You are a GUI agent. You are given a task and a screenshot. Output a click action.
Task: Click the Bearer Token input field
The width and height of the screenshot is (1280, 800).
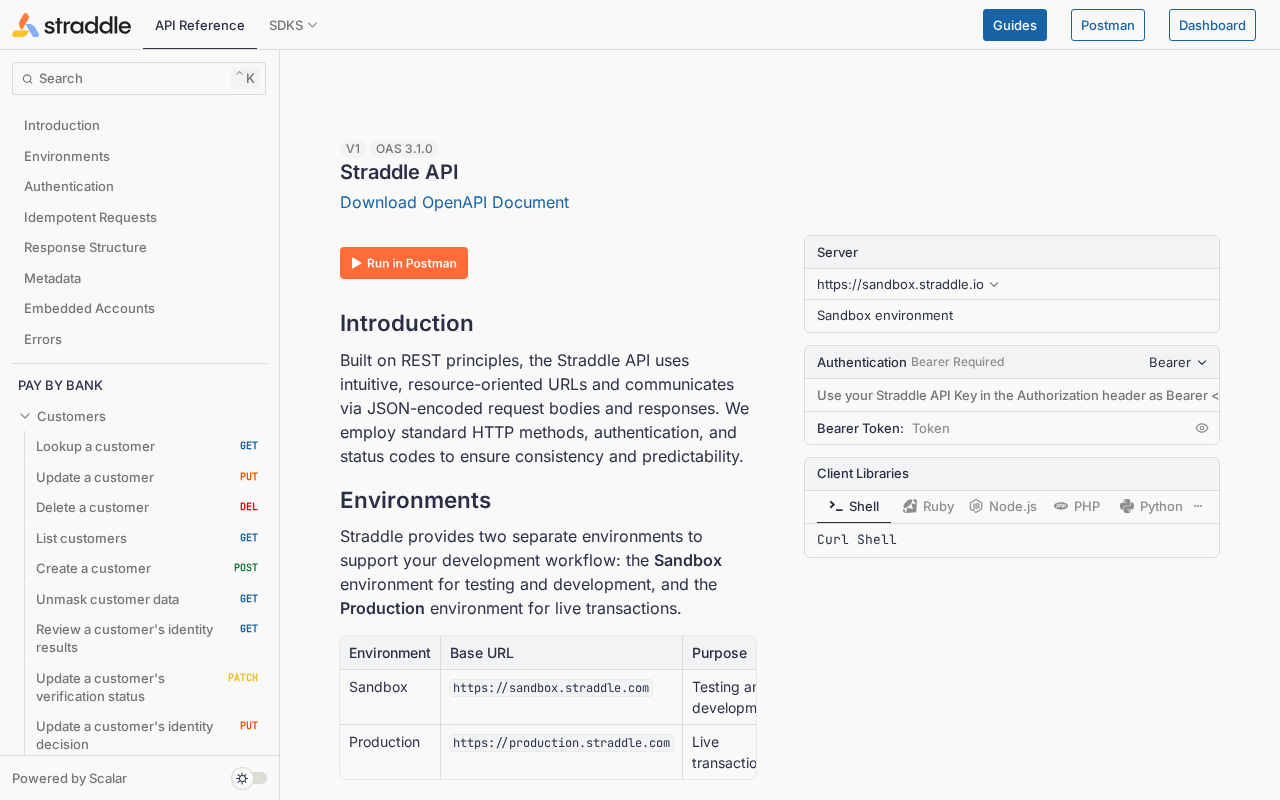click(1048, 428)
